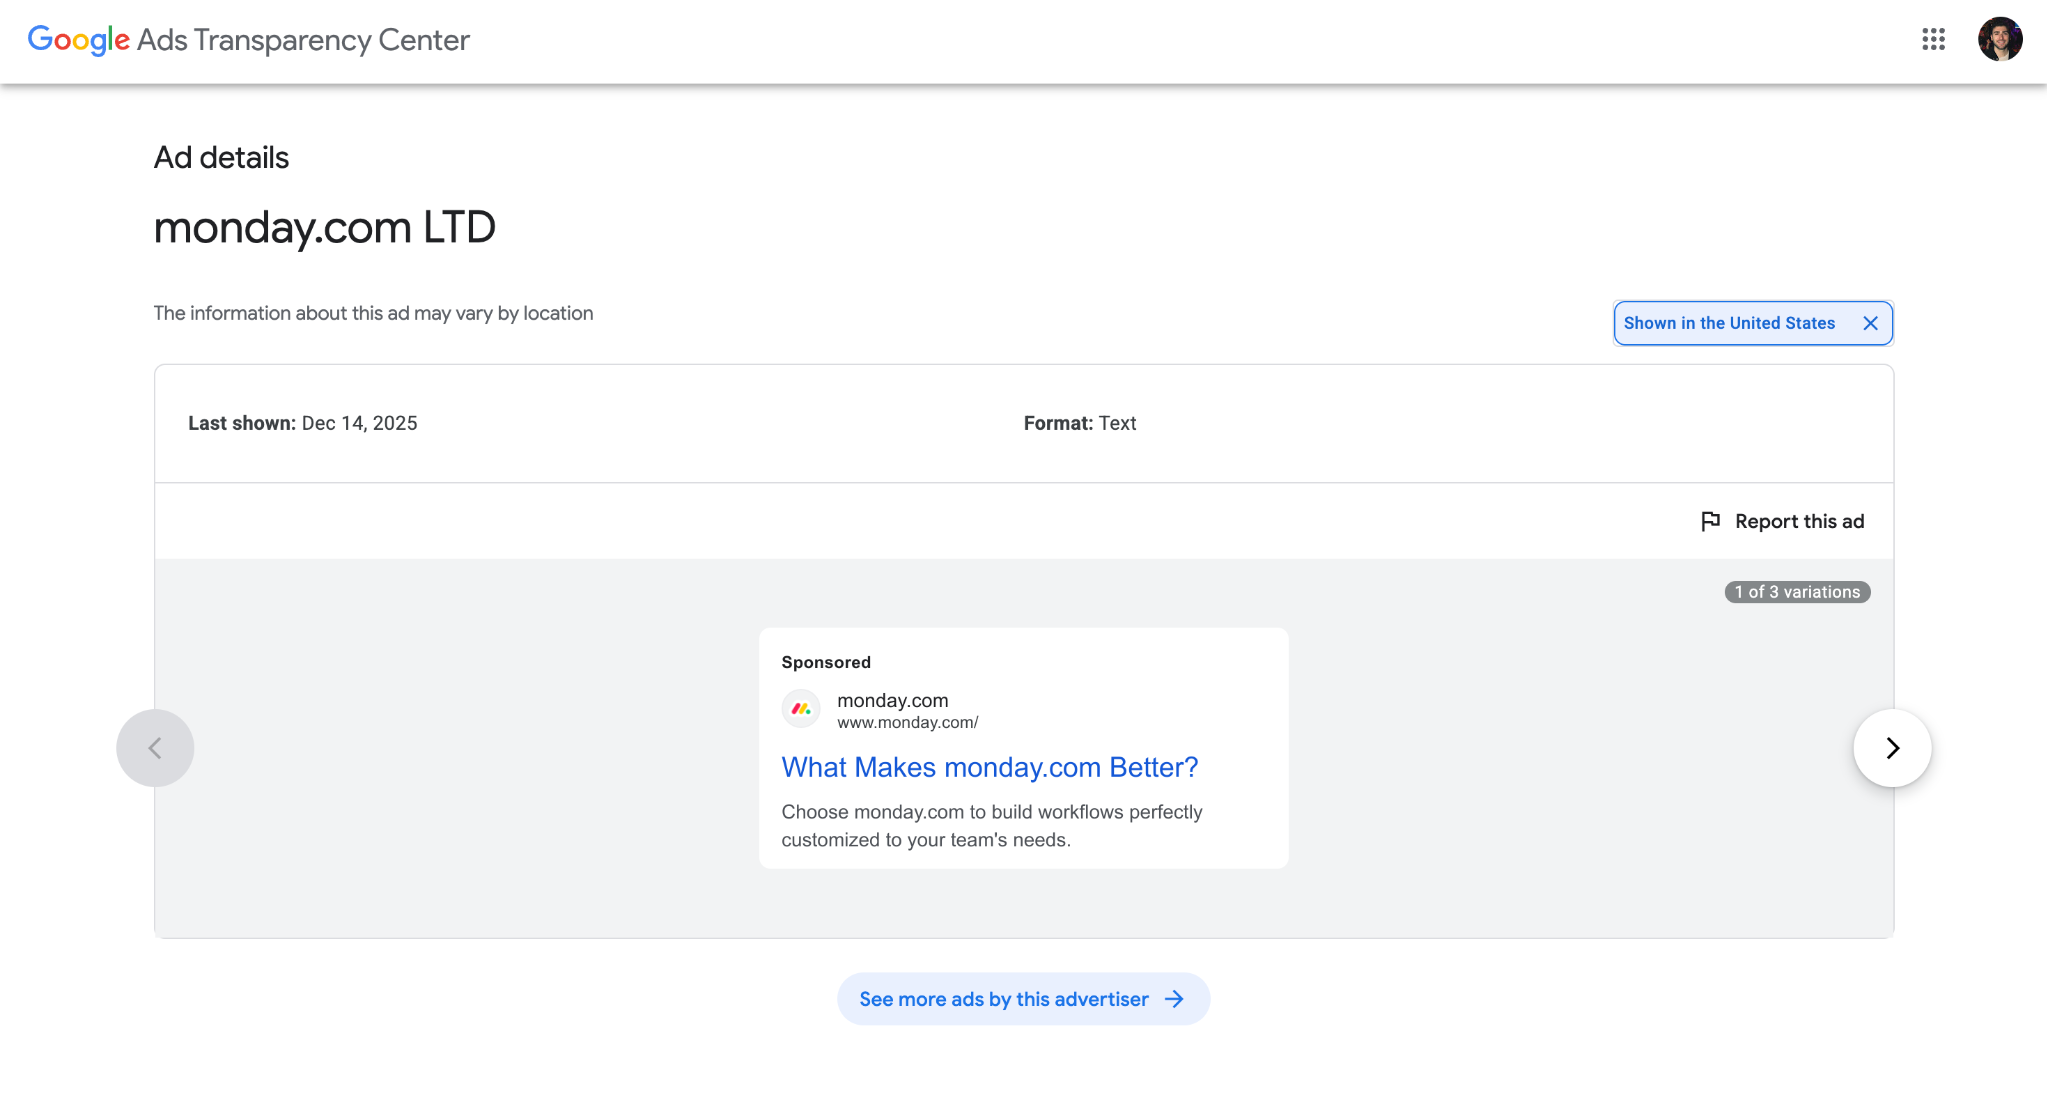Click the Google logo in the header
The image size is (2047, 1104).
click(x=79, y=40)
